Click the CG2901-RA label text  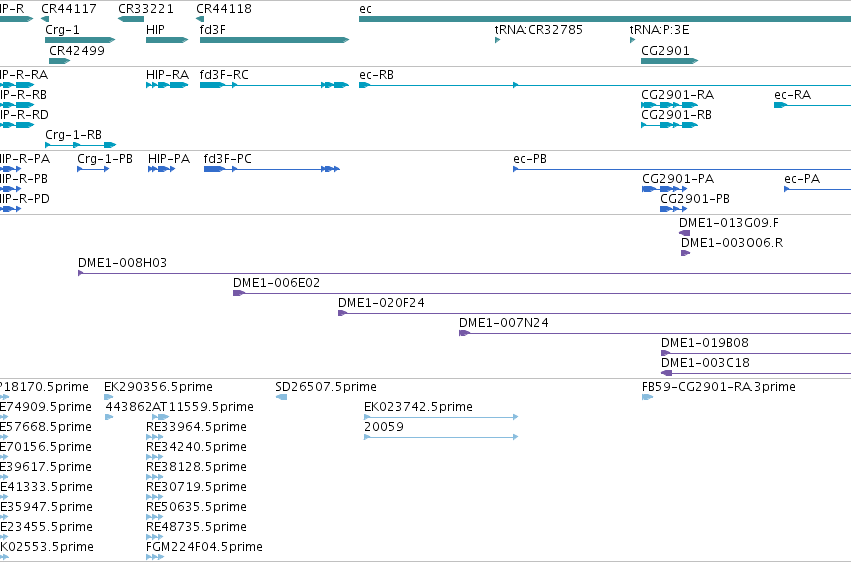pyautogui.click(x=677, y=95)
